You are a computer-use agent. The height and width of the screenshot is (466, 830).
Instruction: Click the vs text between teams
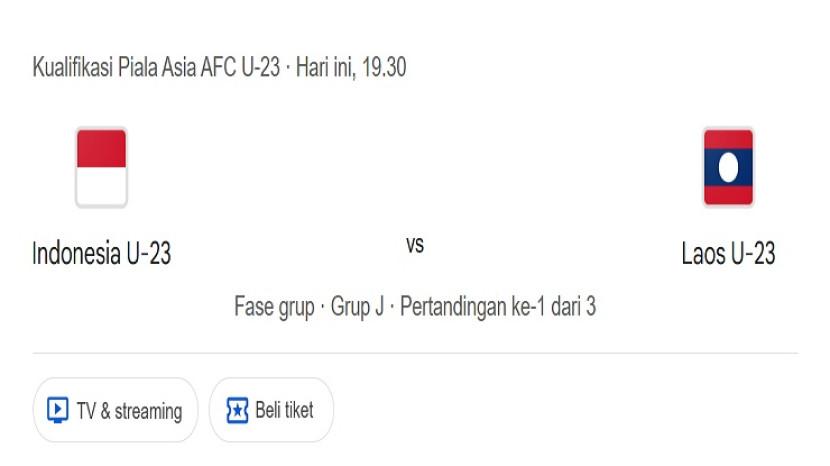[x=415, y=244]
